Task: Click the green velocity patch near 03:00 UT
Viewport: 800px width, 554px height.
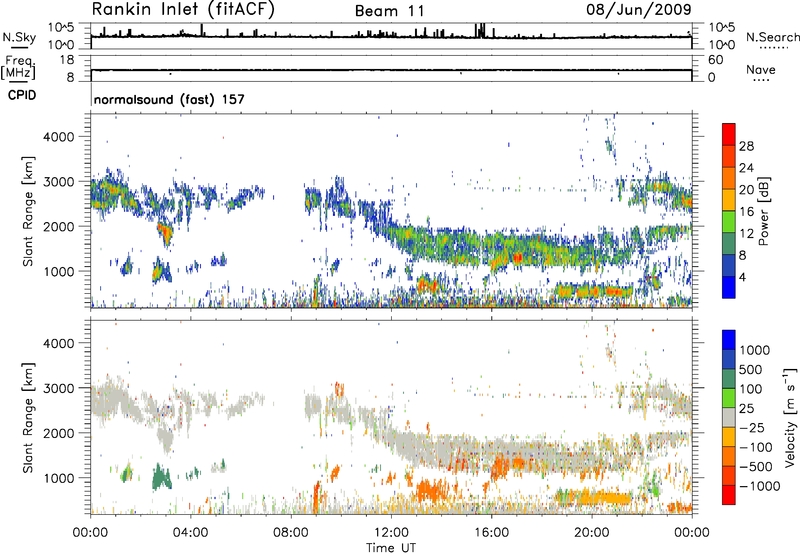Action: coord(162,477)
